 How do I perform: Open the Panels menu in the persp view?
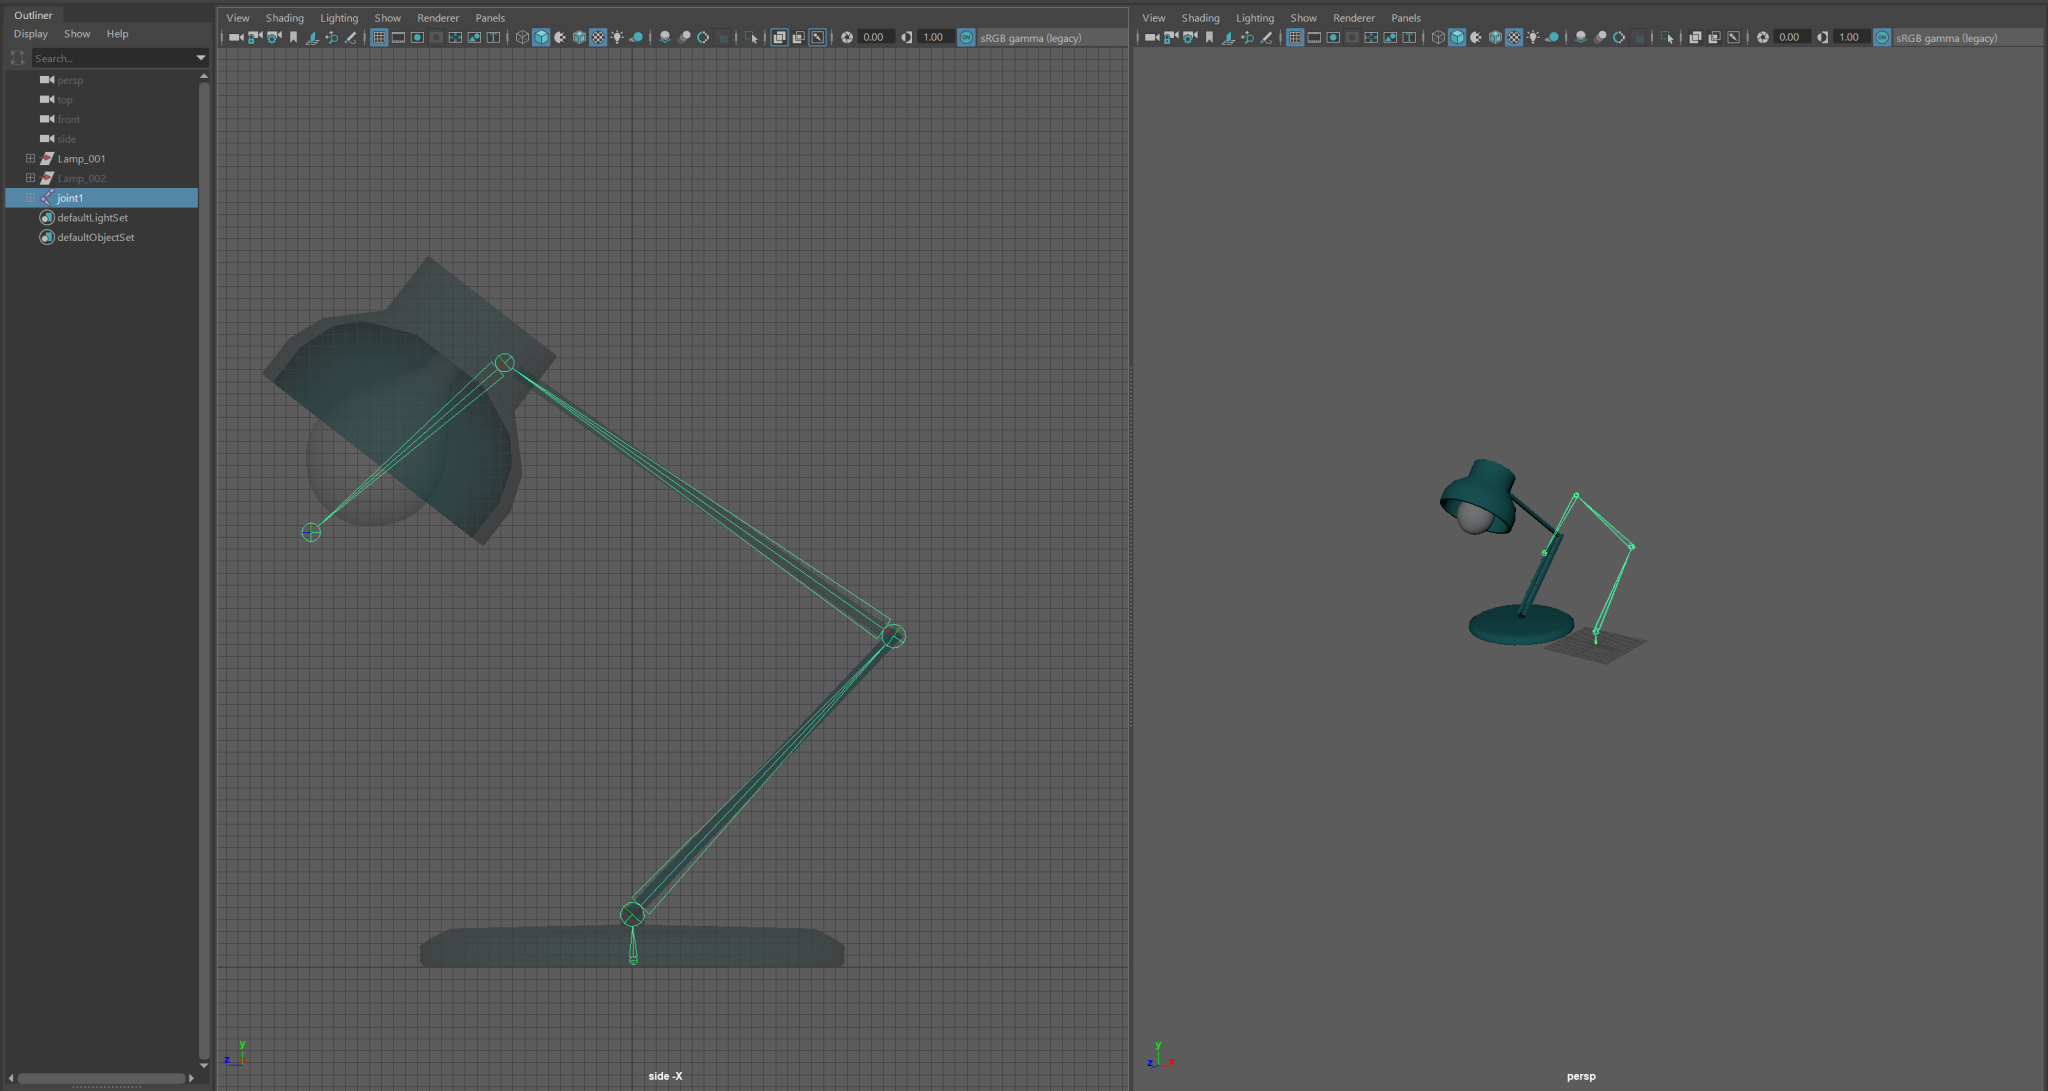[x=1405, y=18]
